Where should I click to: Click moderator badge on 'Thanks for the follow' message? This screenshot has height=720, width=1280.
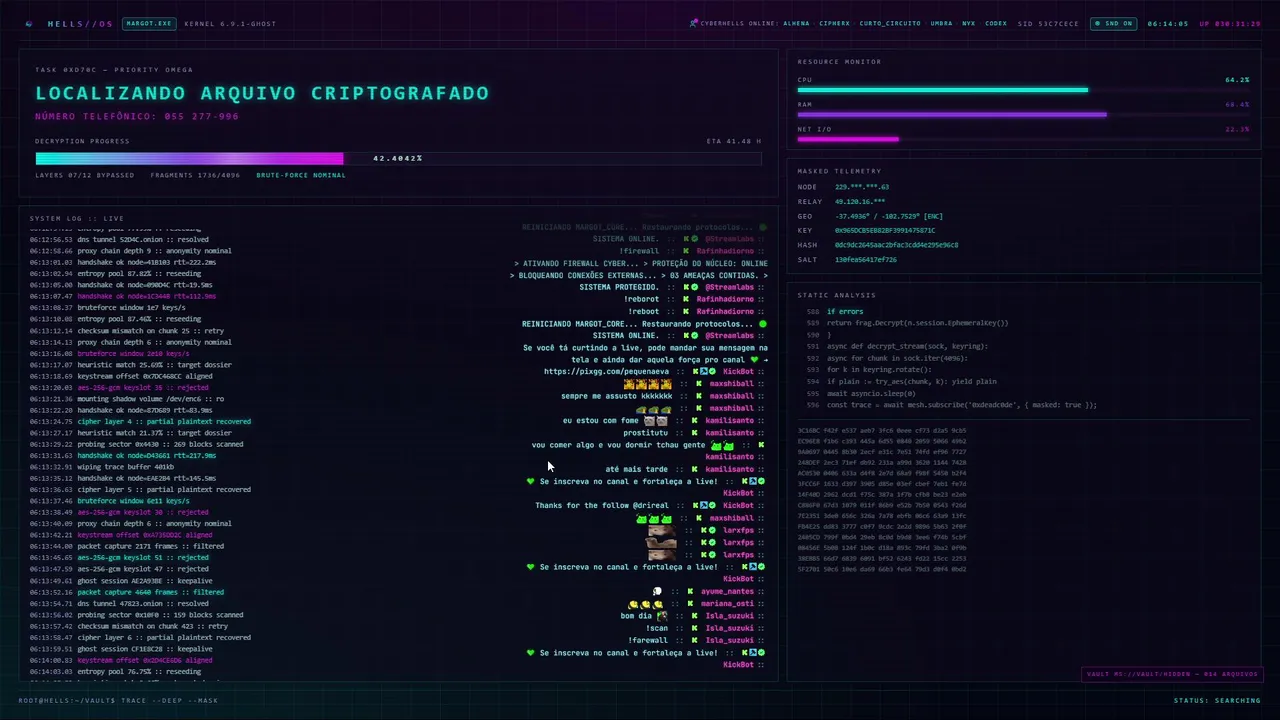(x=703, y=506)
